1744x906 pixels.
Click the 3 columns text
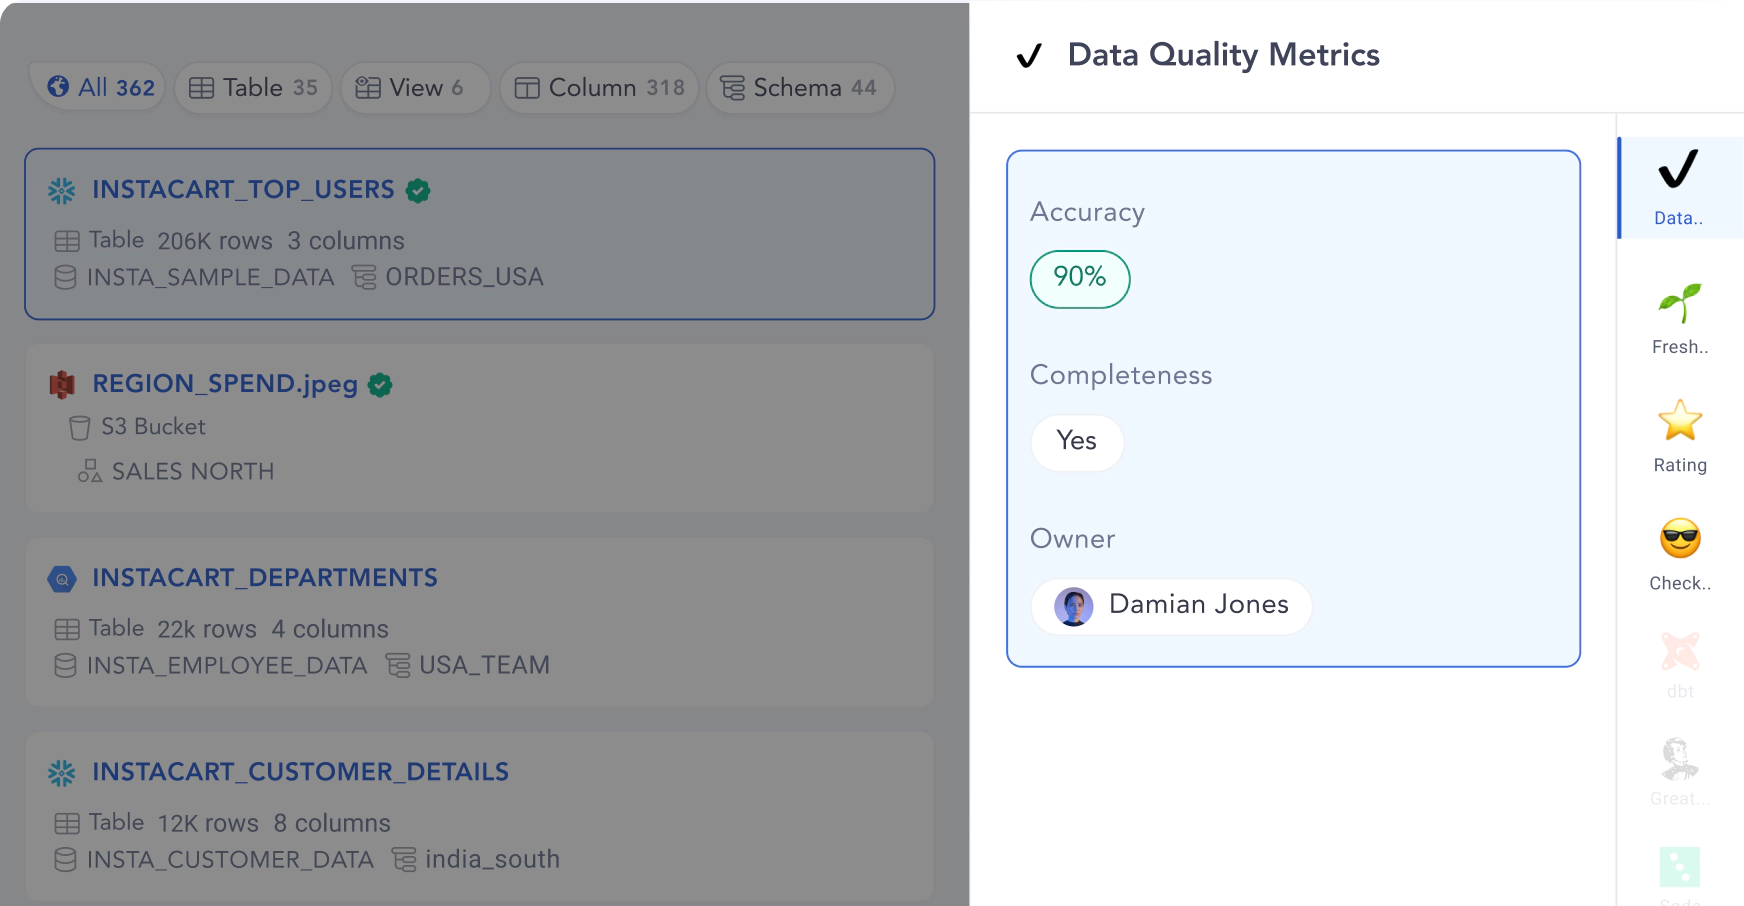tap(346, 241)
